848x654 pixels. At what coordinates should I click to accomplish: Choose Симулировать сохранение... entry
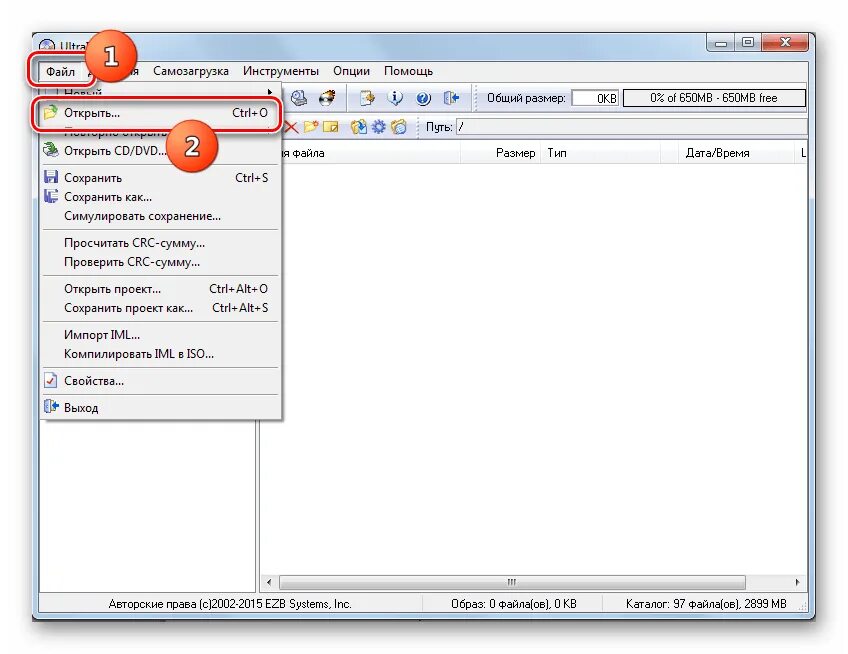coord(161,216)
